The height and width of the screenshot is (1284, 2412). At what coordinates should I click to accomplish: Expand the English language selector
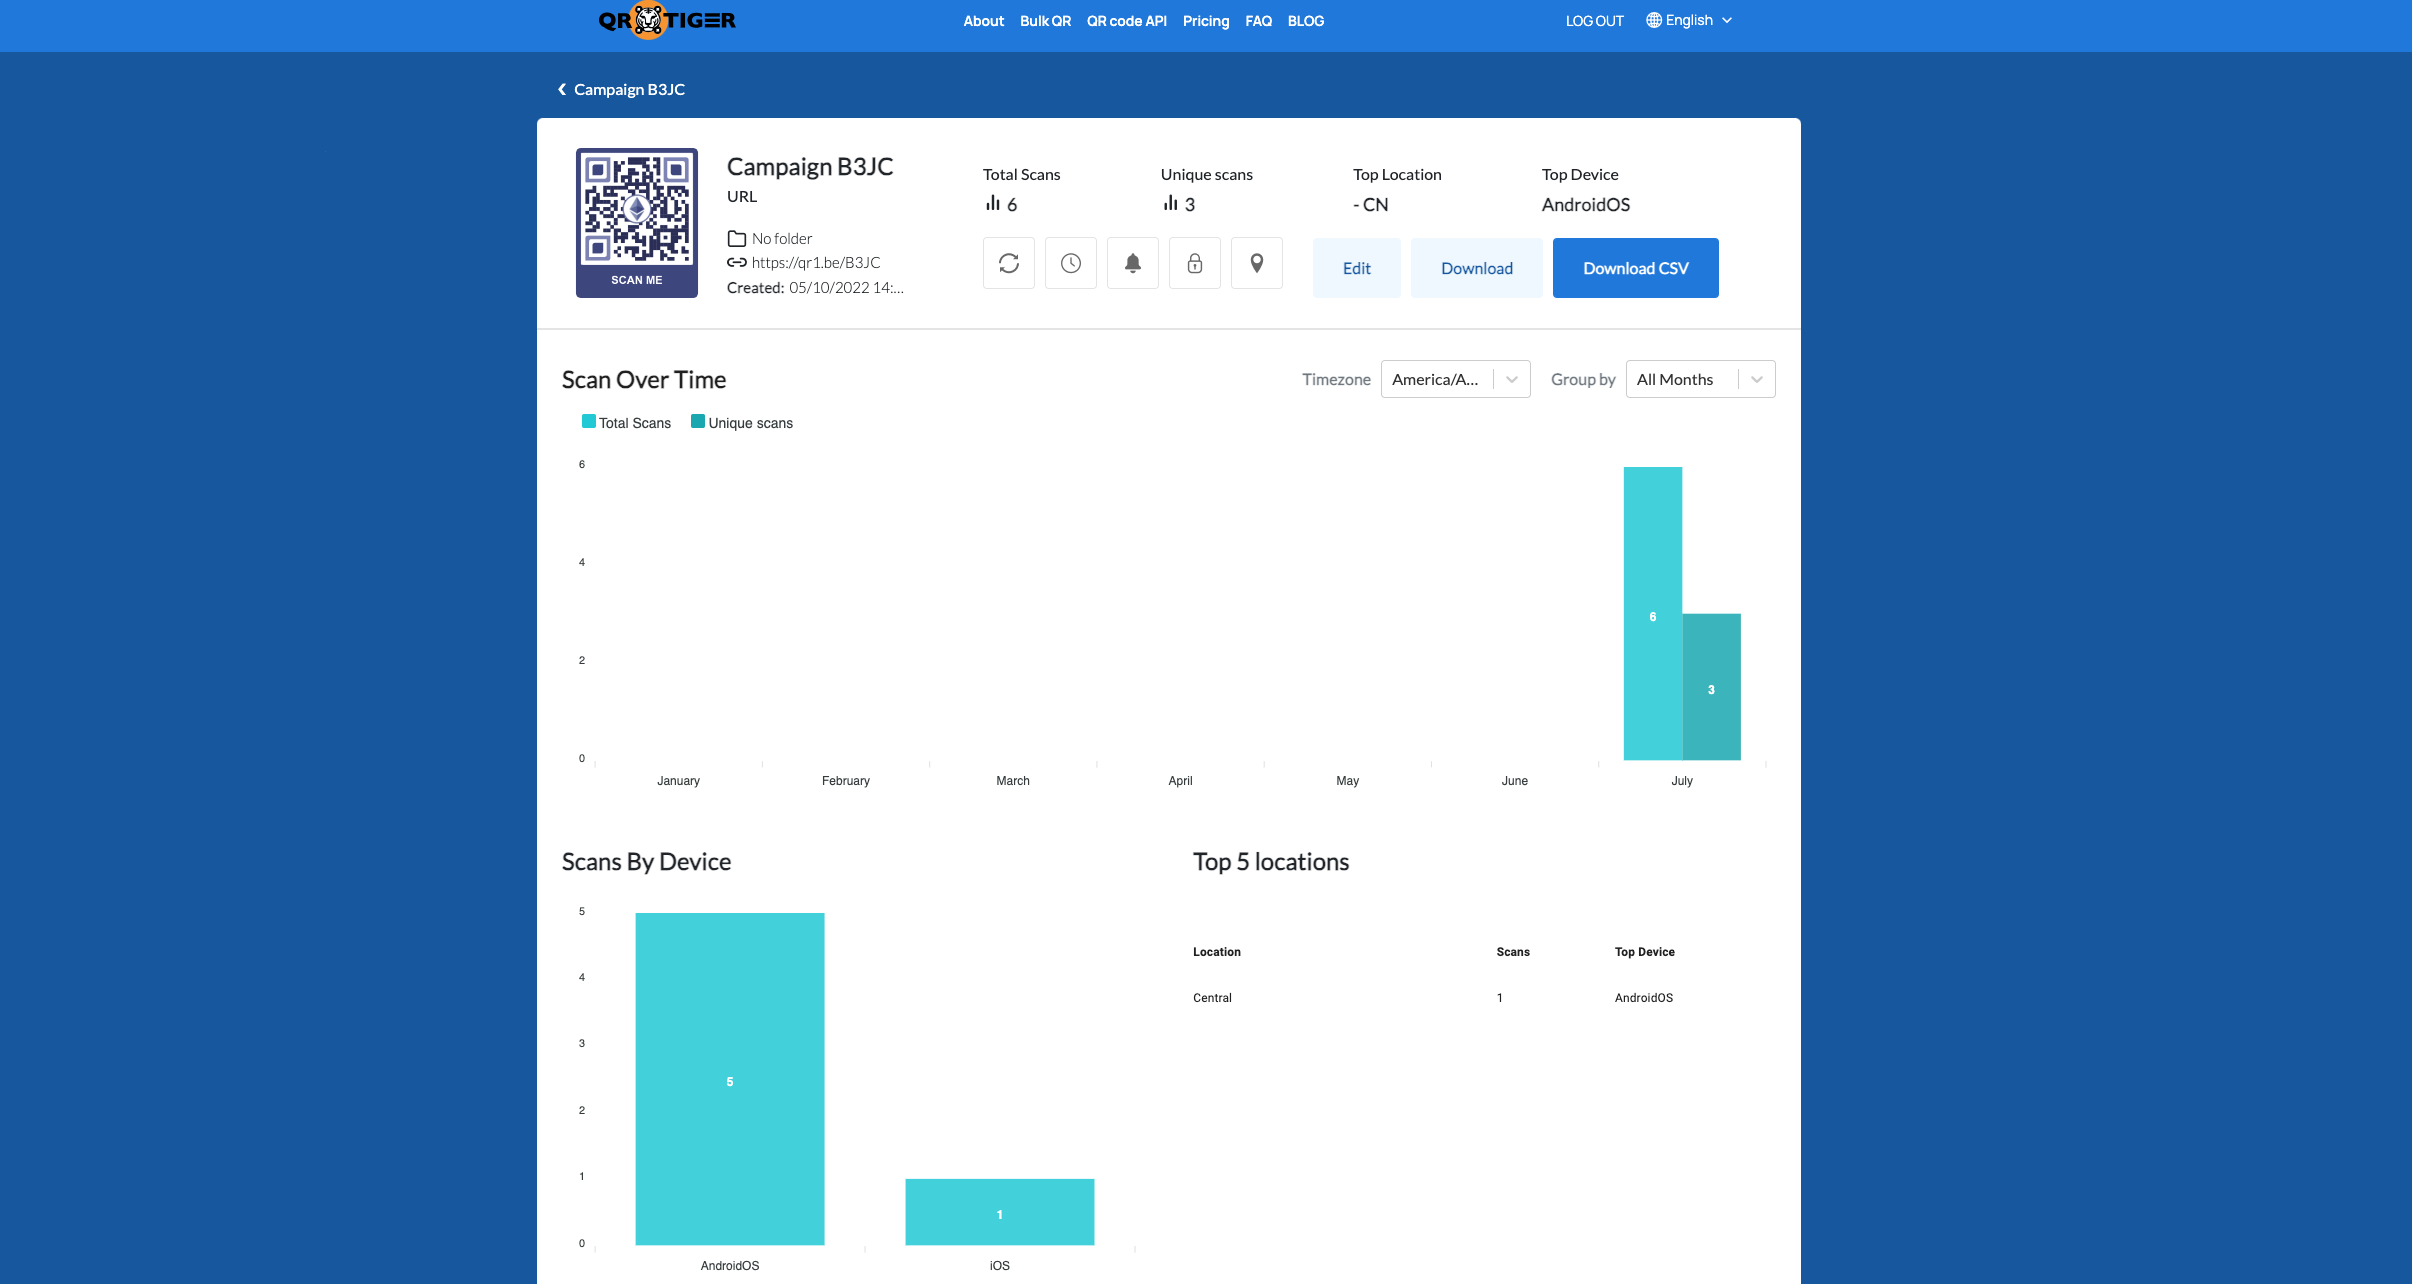tap(1690, 20)
